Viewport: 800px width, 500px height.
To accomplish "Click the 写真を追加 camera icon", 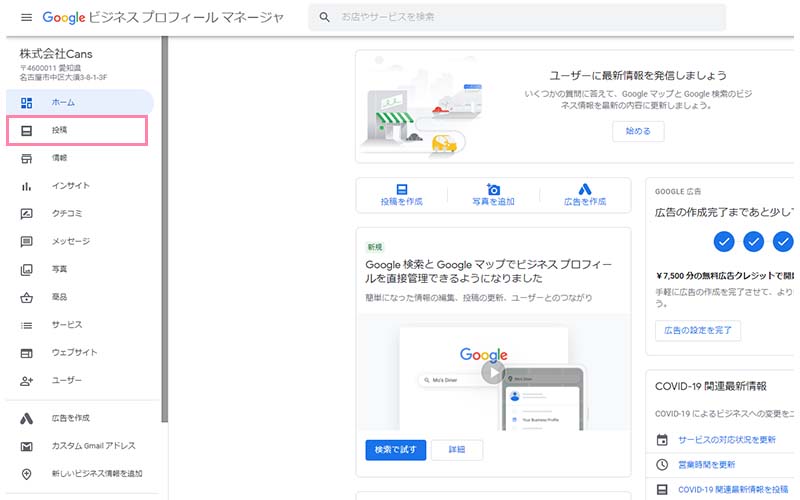I will [493, 189].
